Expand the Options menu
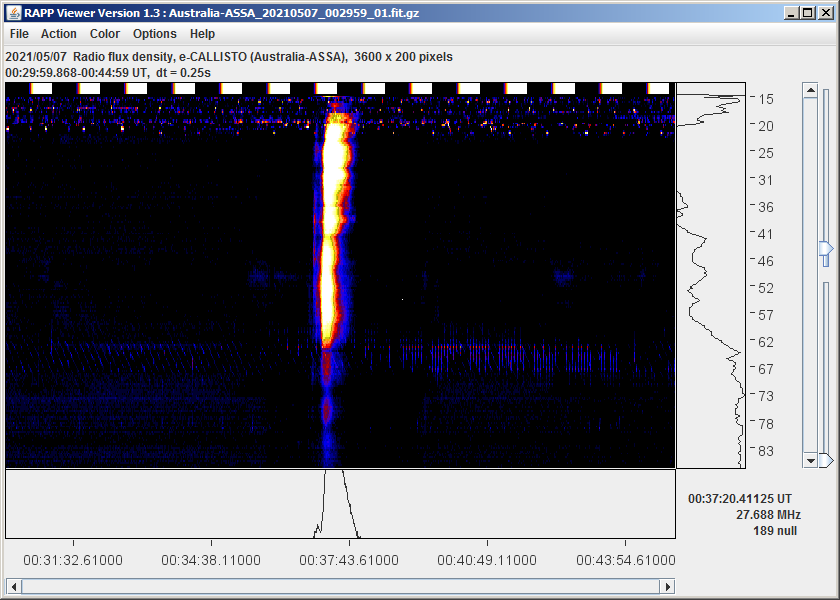This screenshot has width=840, height=600. 155,34
